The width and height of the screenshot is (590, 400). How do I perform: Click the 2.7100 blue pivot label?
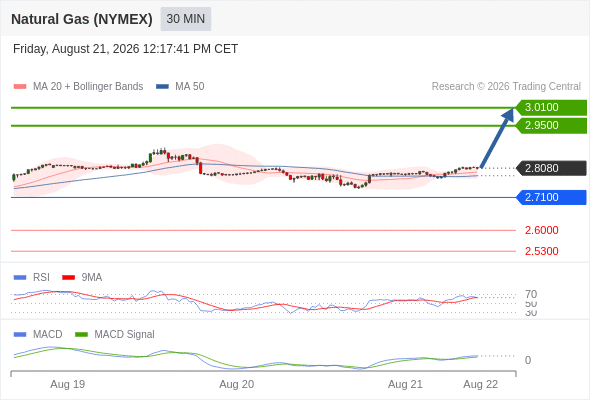(x=551, y=197)
